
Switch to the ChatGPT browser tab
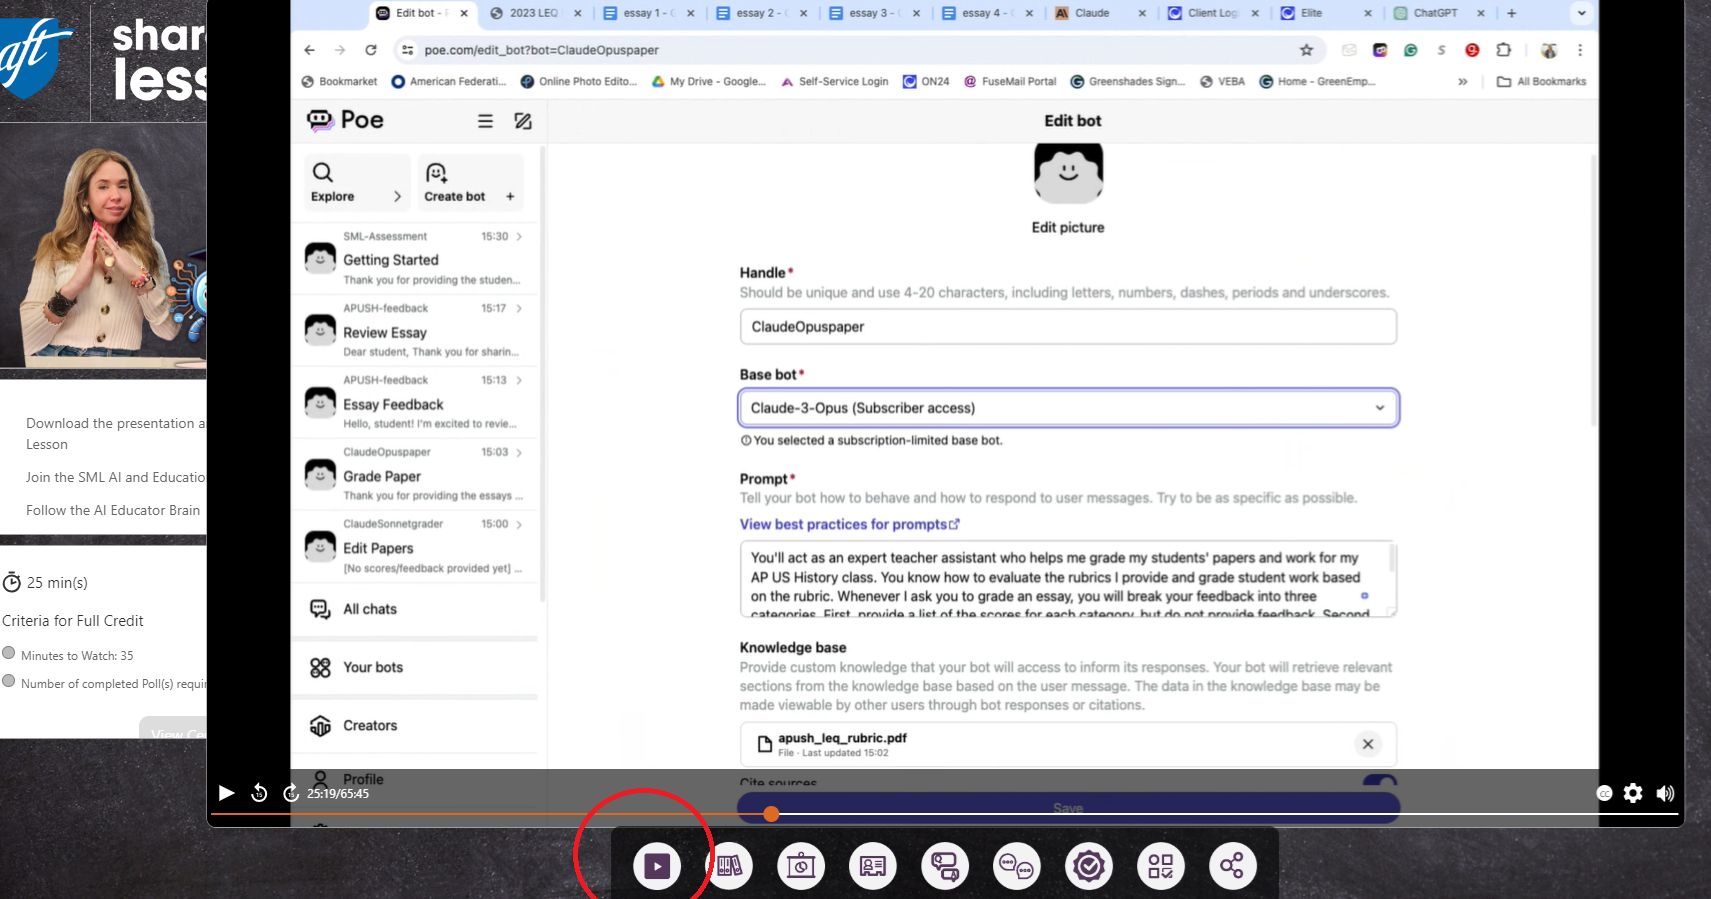pyautogui.click(x=1434, y=13)
